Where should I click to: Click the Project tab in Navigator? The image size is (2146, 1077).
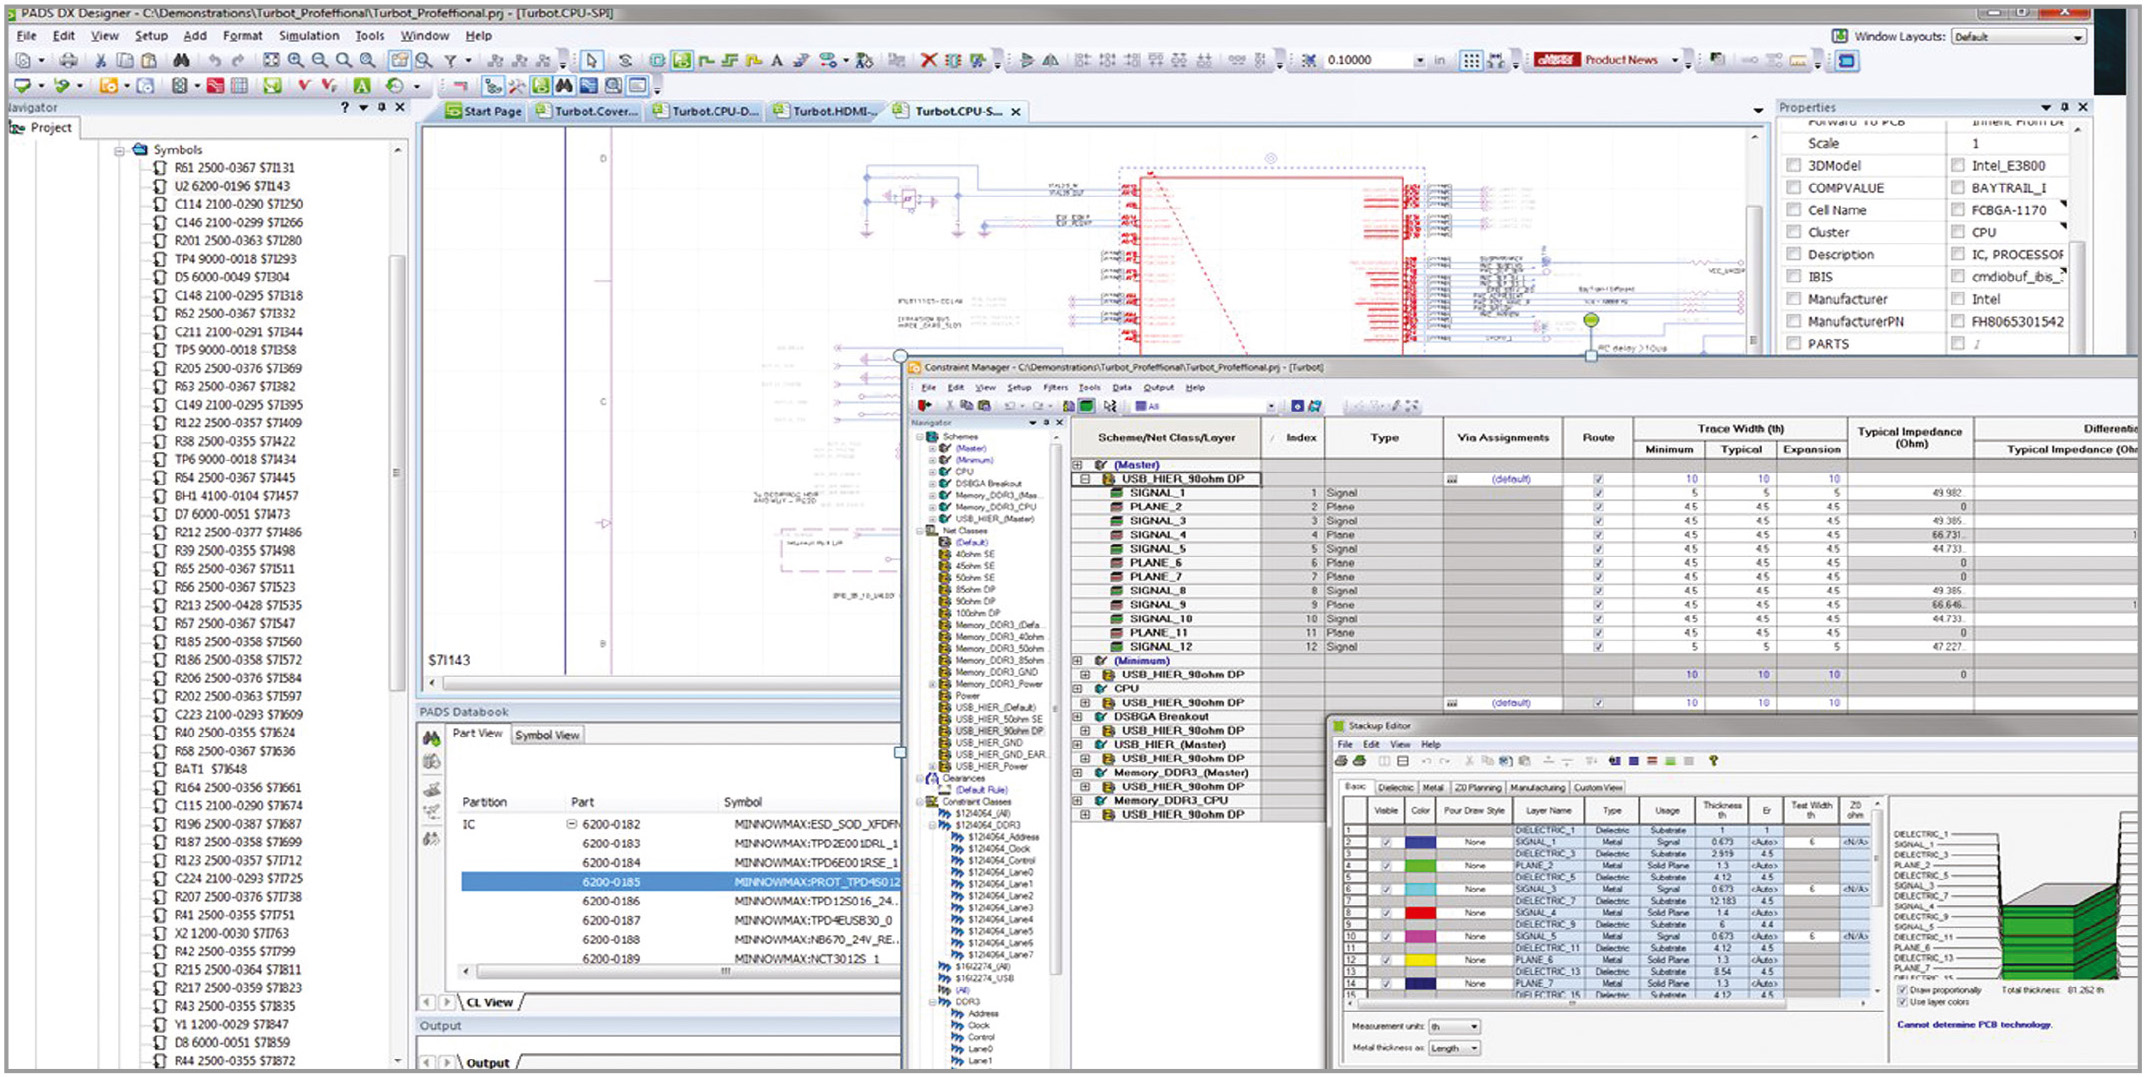point(41,128)
